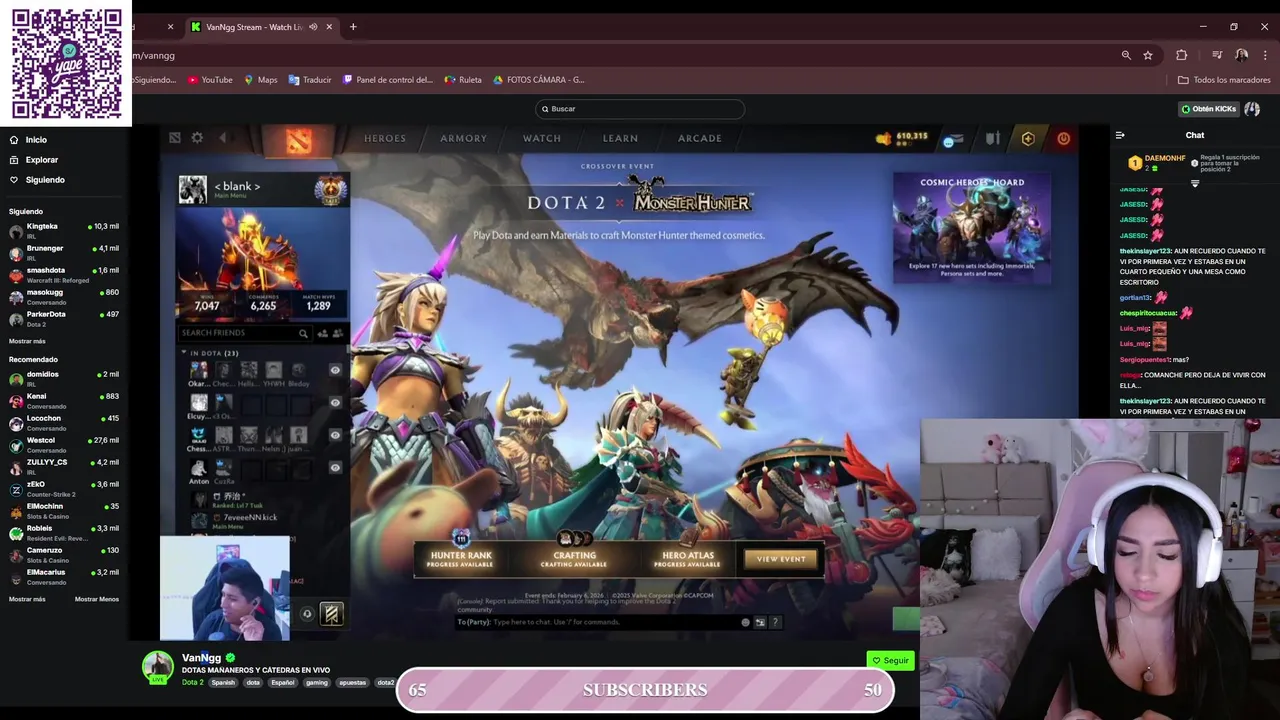1280x720 pixels.
Task: Click the Kick Inicio home icon
Action: 14,140
